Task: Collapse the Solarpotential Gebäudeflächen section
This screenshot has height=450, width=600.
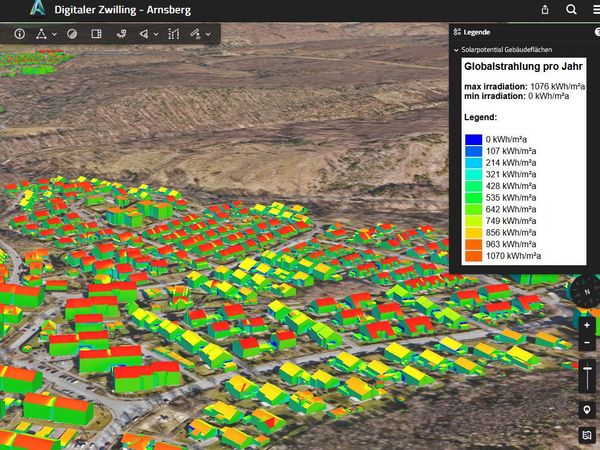Action: pyautogui.click(x=456, y=50)
